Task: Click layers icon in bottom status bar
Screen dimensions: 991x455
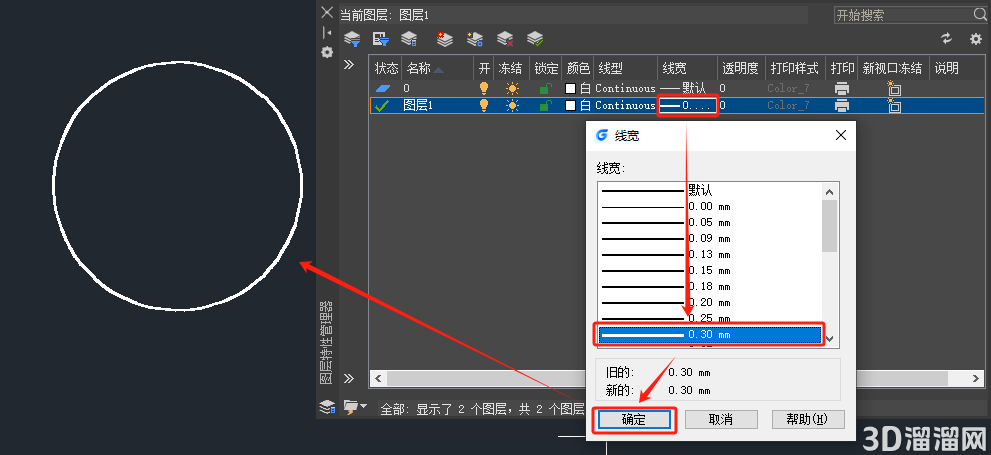Action: pos(327,407)
